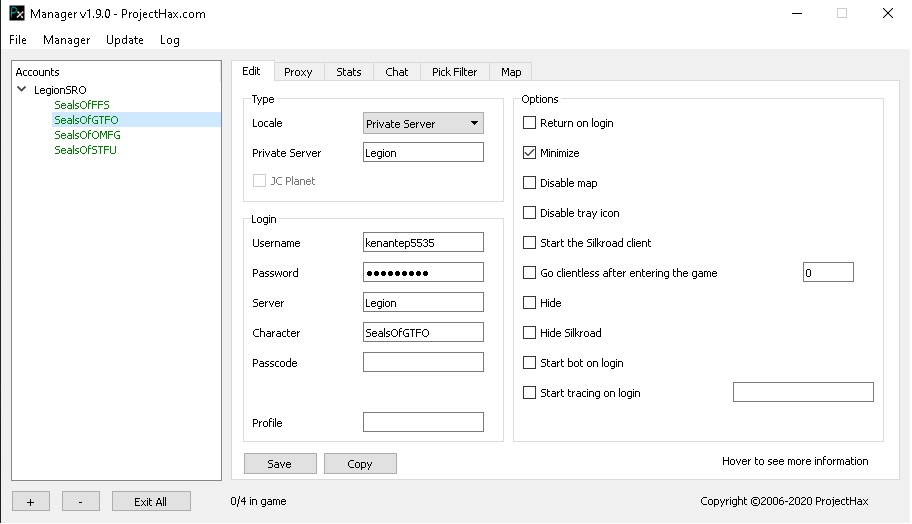Click the minus button to remove account
The height and width of the screenshot is (524, 912).
(x=81, y=501)
